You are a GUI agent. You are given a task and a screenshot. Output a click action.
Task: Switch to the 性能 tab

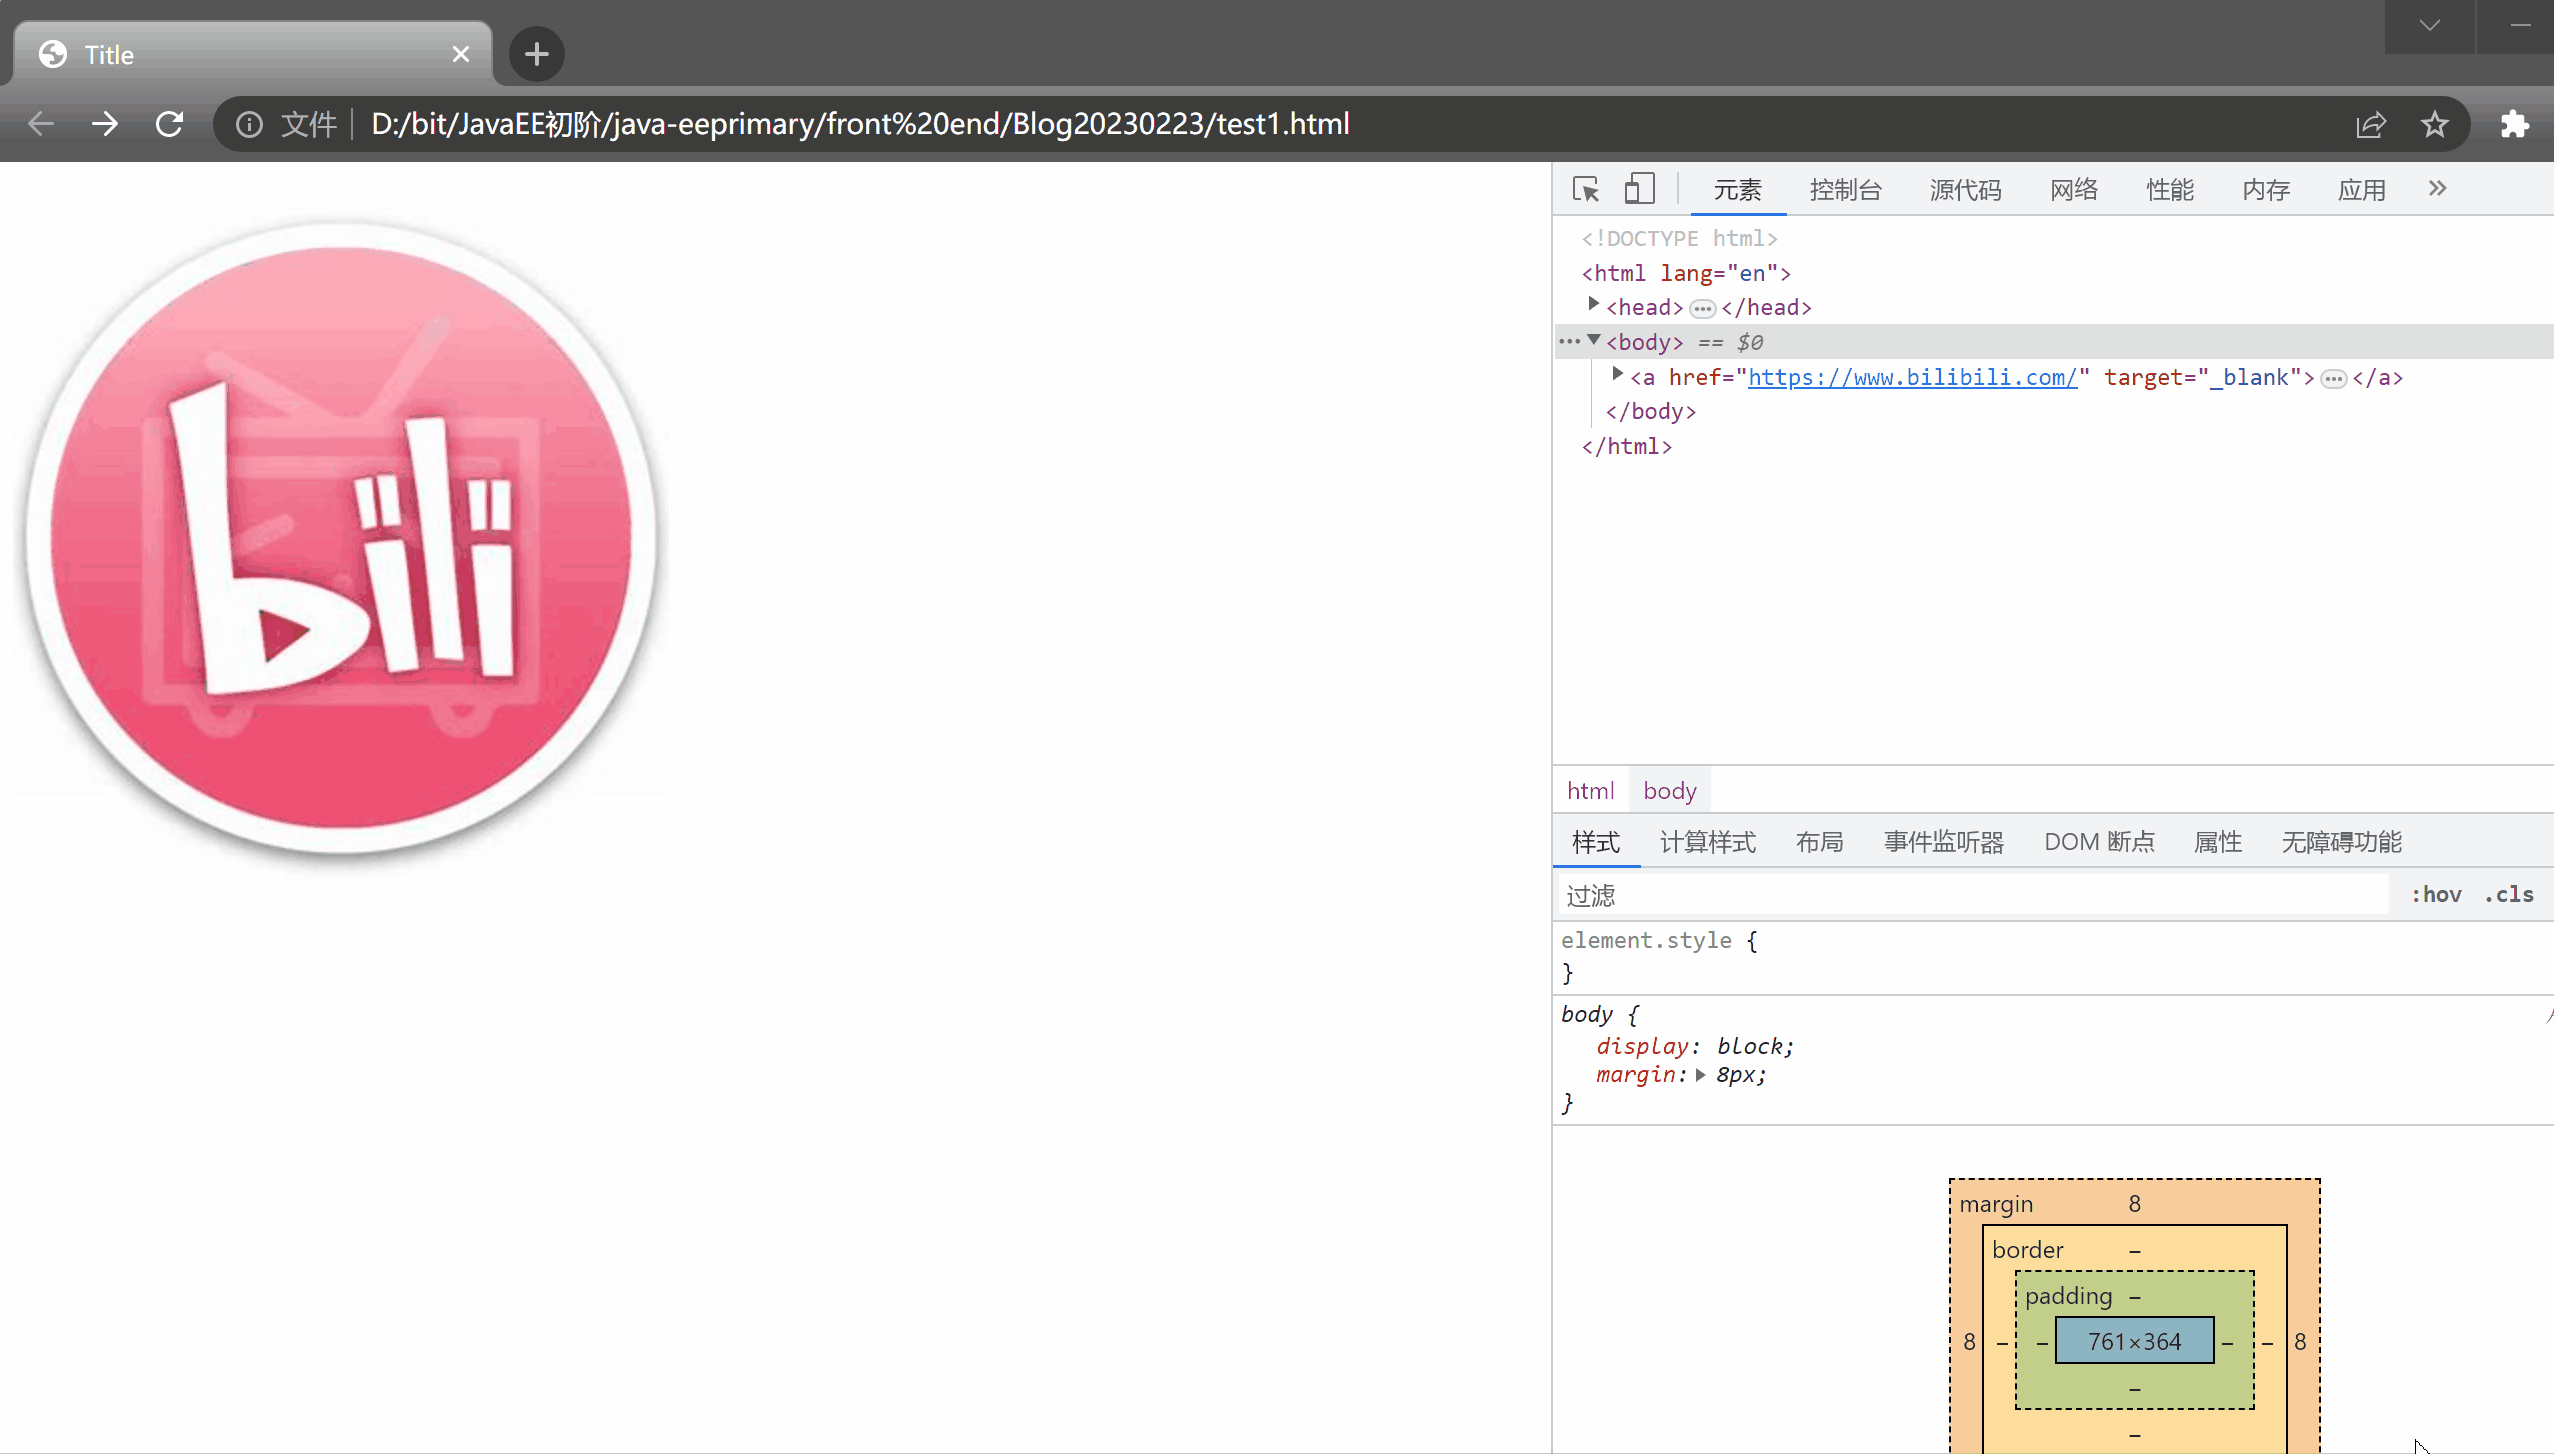[2170, 190]
